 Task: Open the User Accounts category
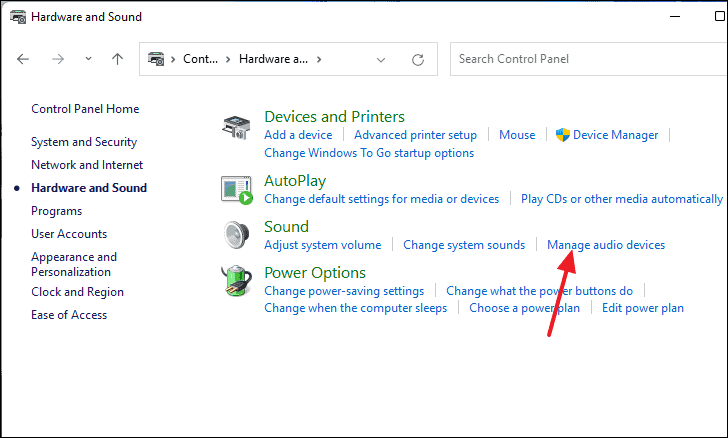69,234
